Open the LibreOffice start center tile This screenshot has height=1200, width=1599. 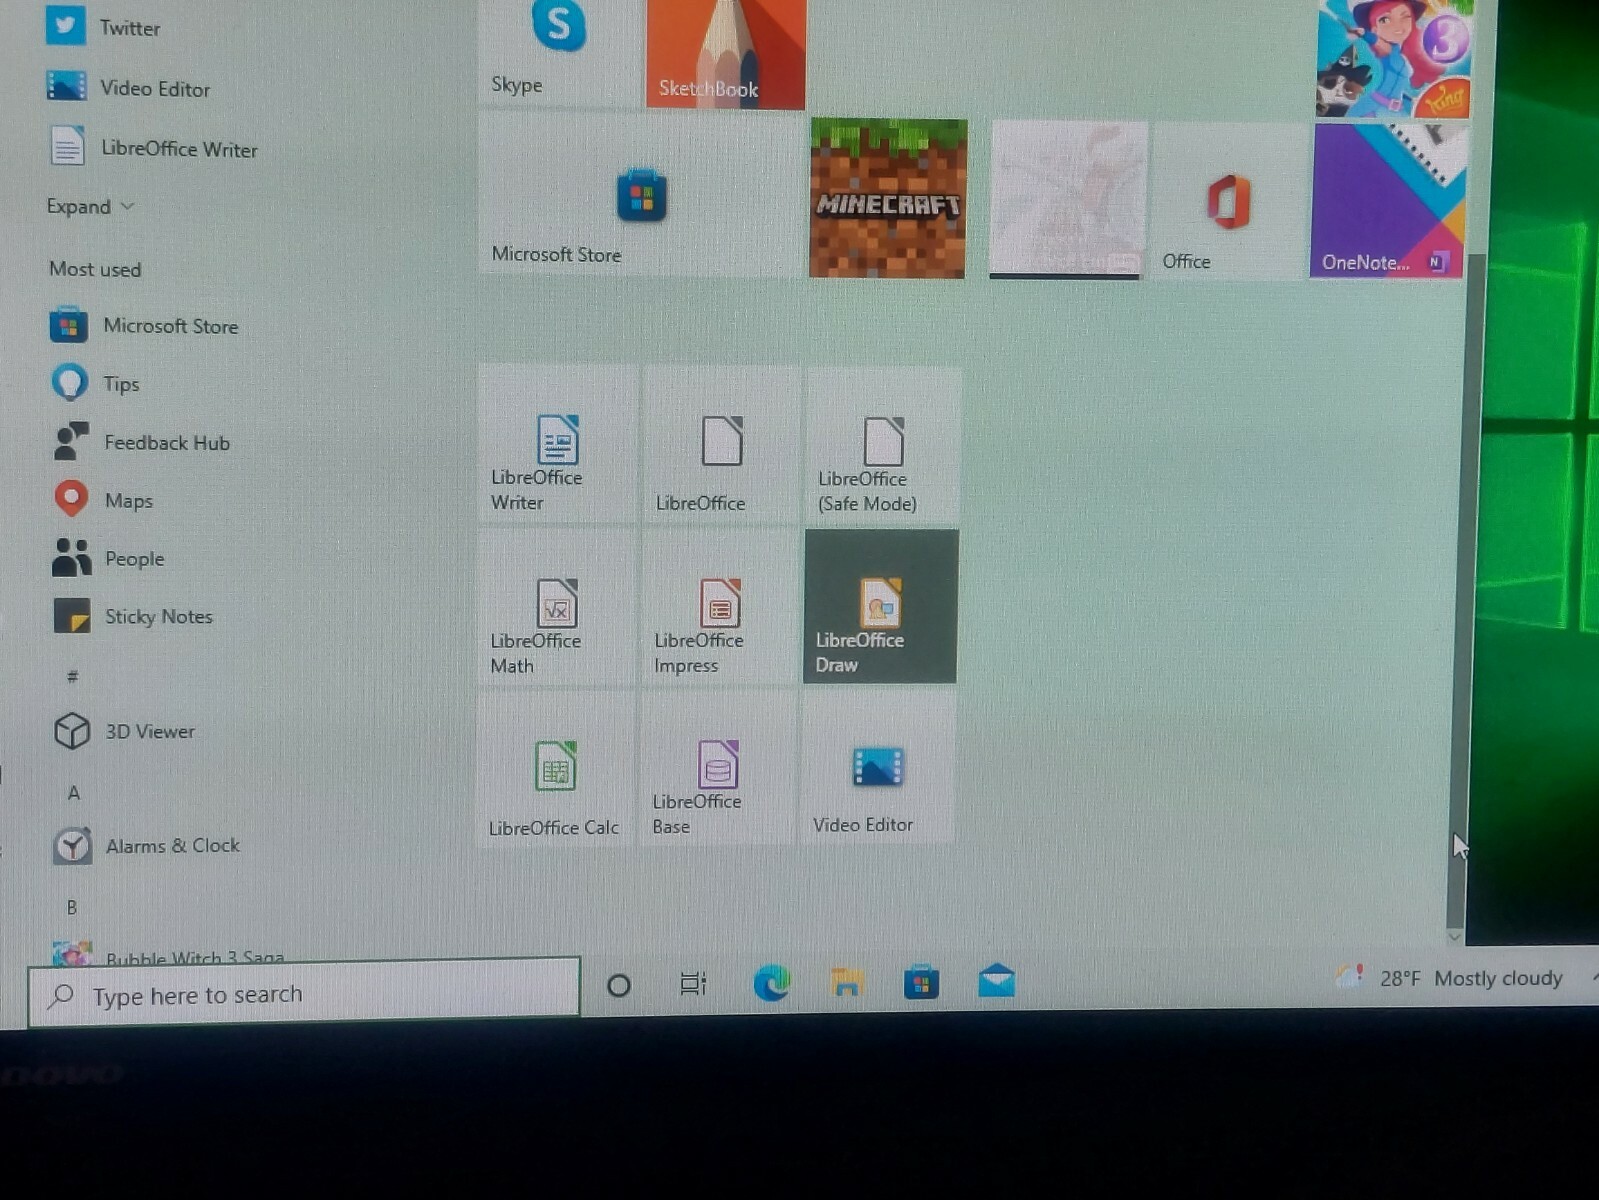click(x=721, y=445)
